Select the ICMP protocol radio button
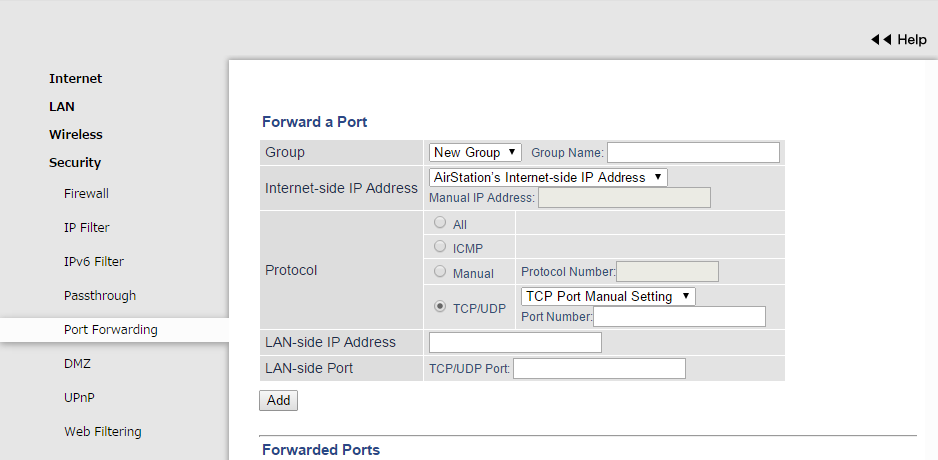The height and width of the screenshot is (460, 938). (440, 246)
